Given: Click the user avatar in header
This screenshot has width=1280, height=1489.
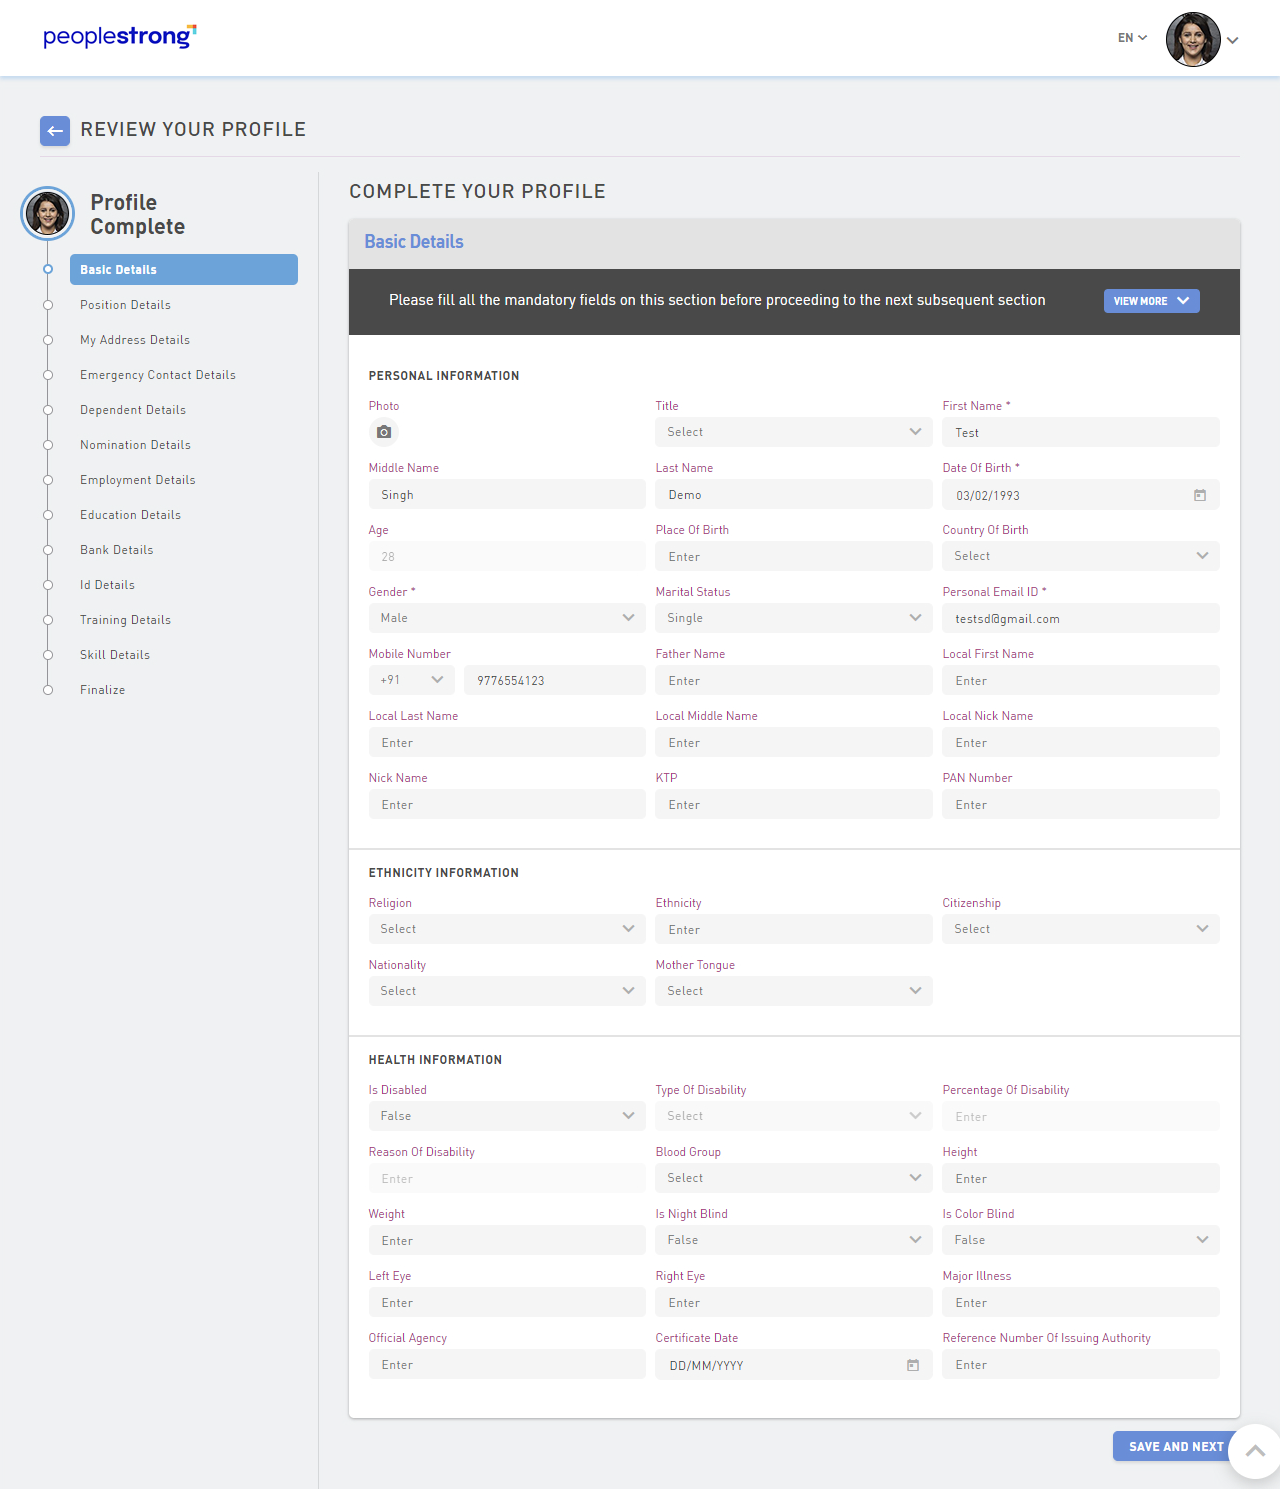Looking at the screenshot, I should click(1193, 40).
